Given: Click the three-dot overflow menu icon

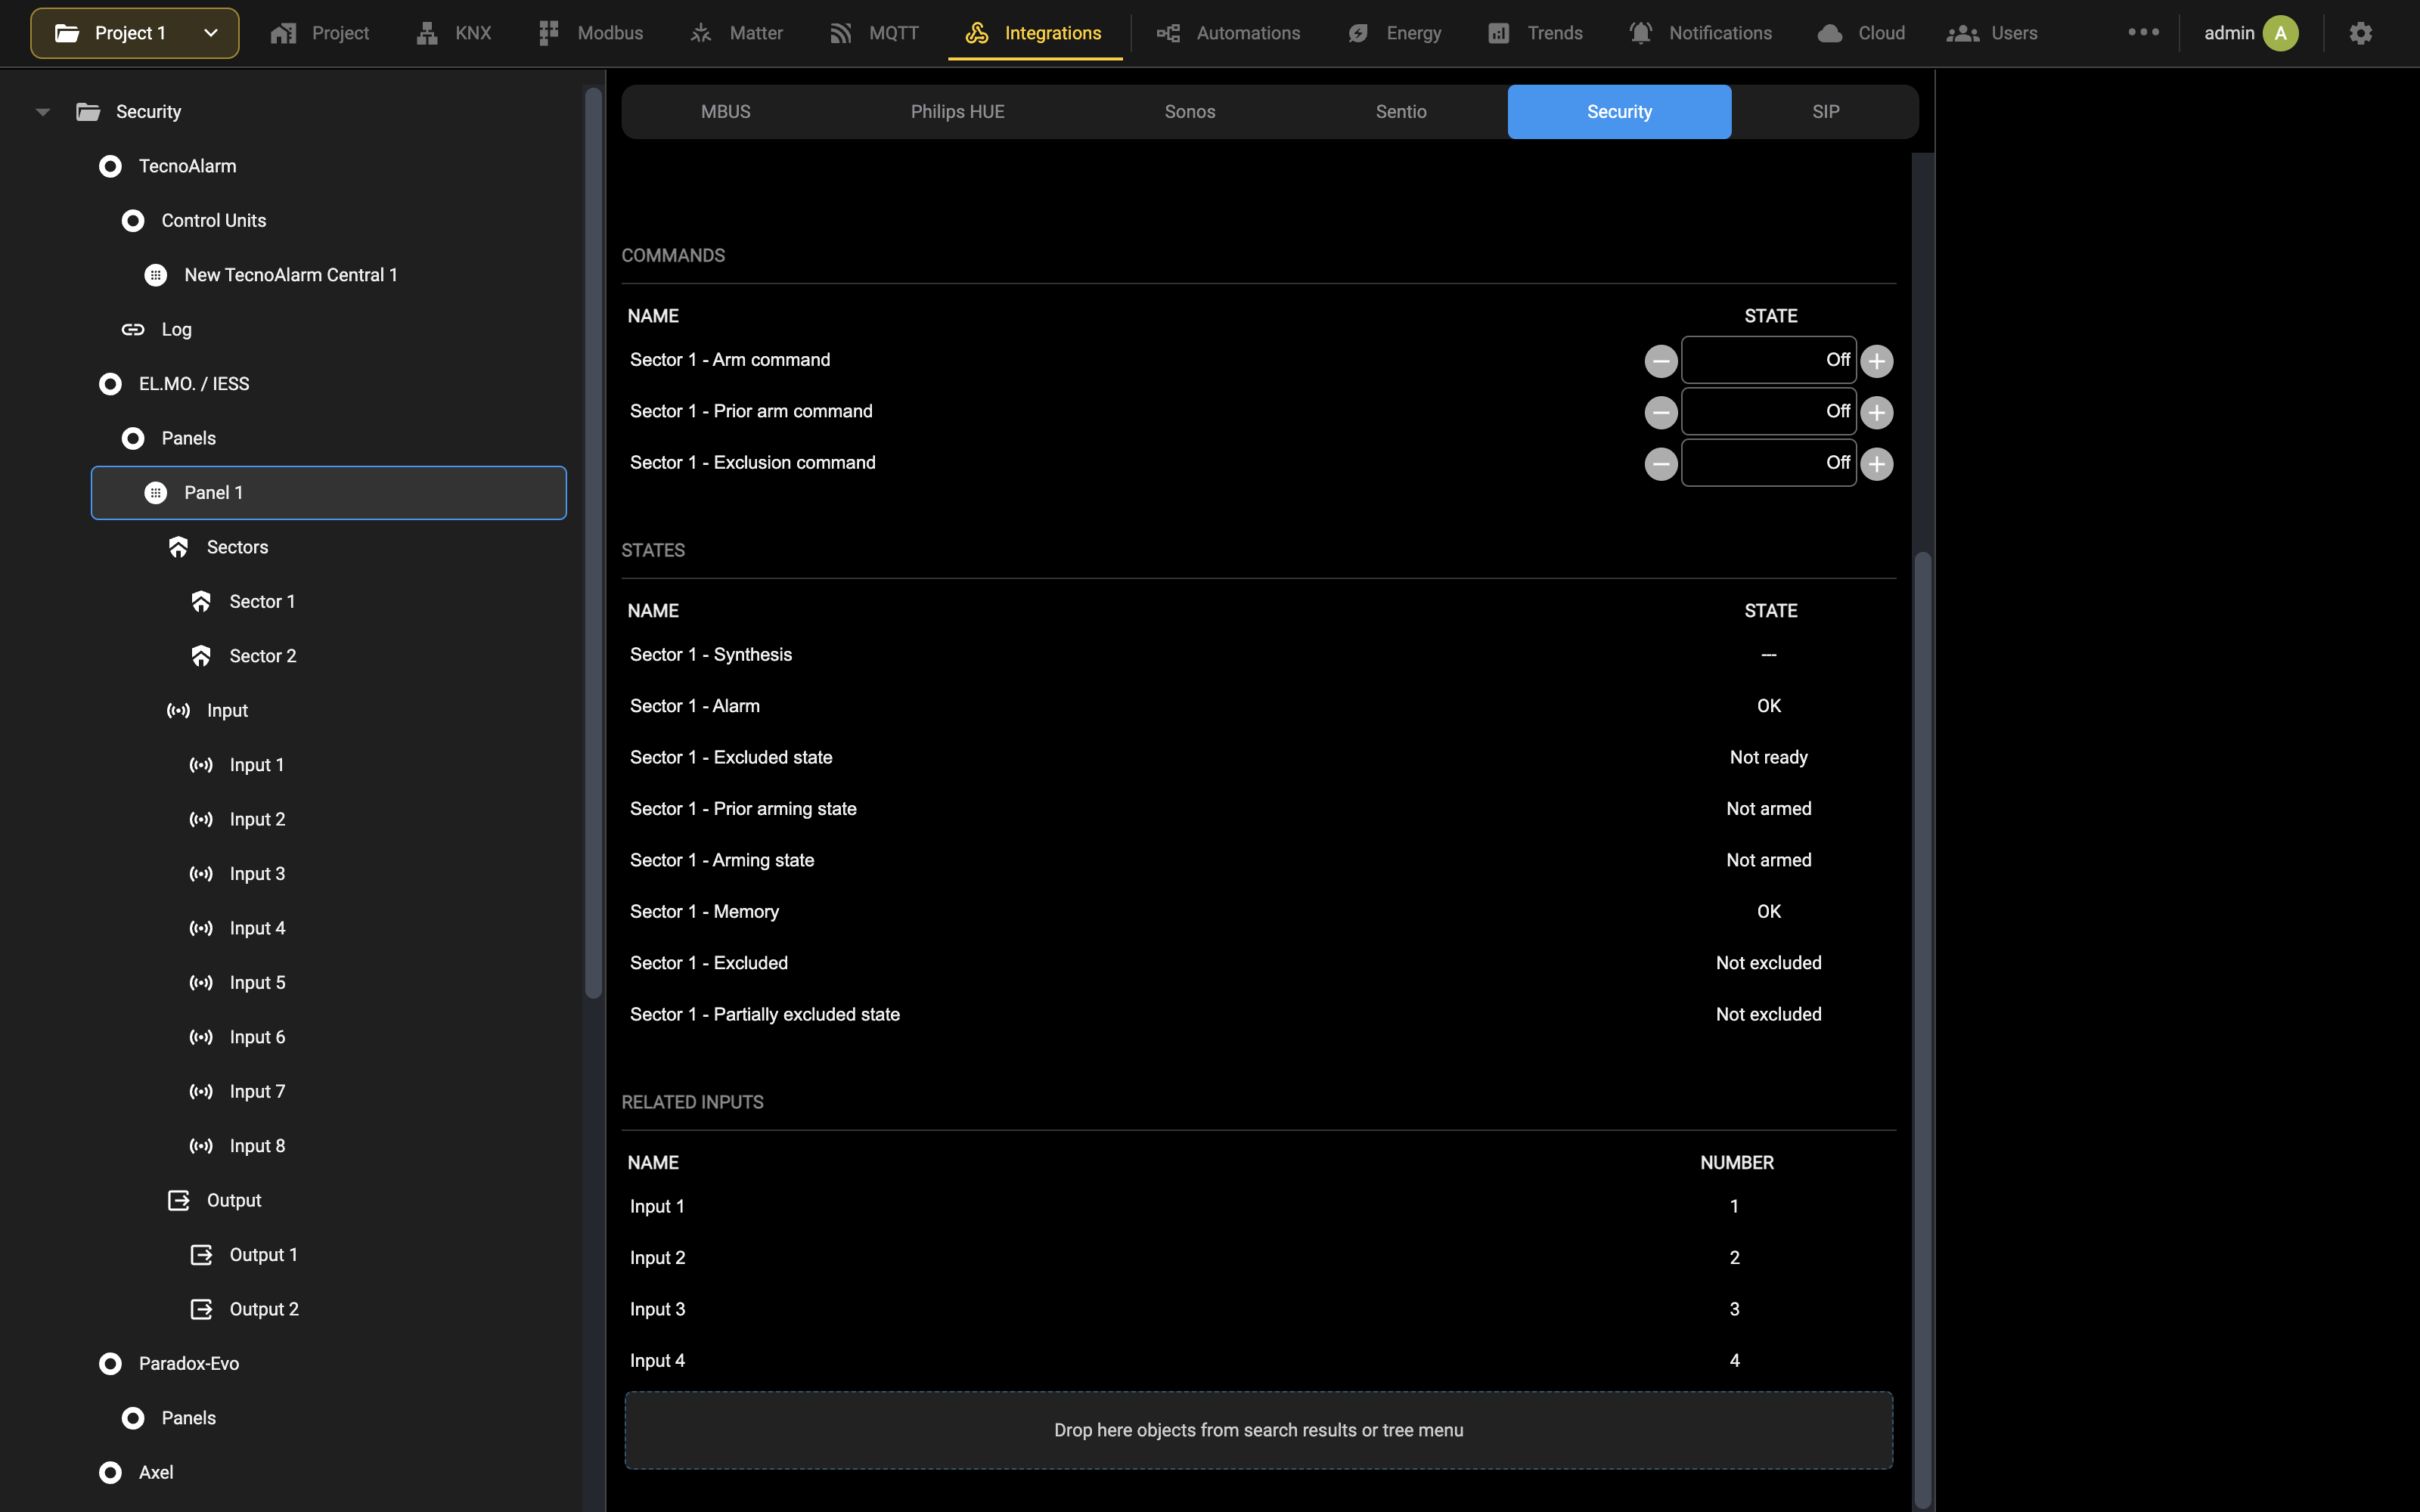Looking at the screenshot, I should (x=2143, y=32).
